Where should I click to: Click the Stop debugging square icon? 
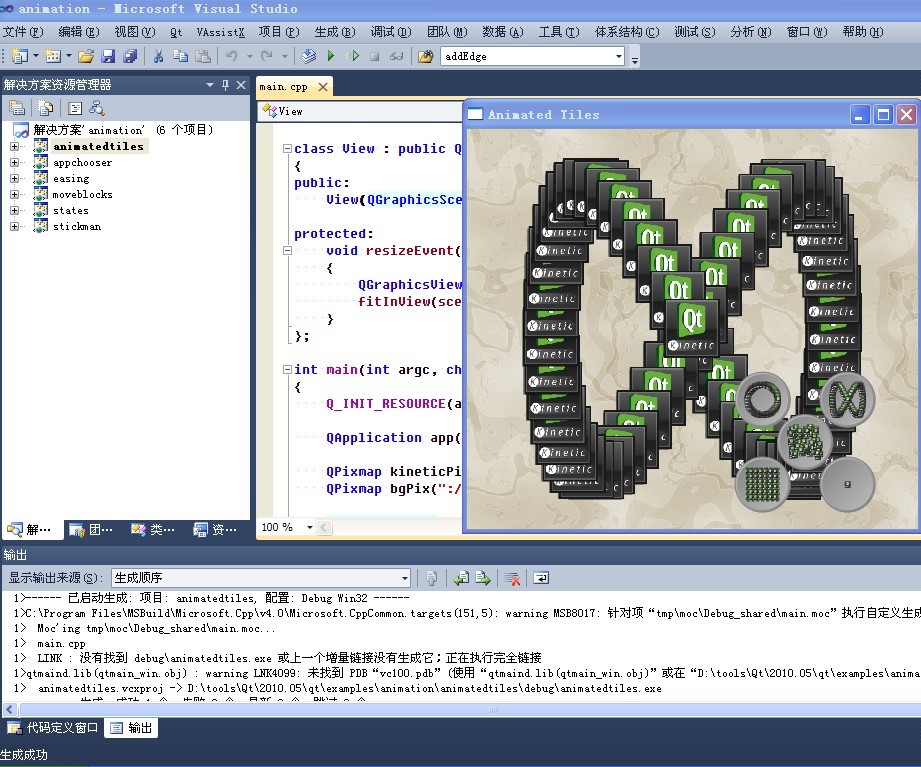(x=374, y=56)
